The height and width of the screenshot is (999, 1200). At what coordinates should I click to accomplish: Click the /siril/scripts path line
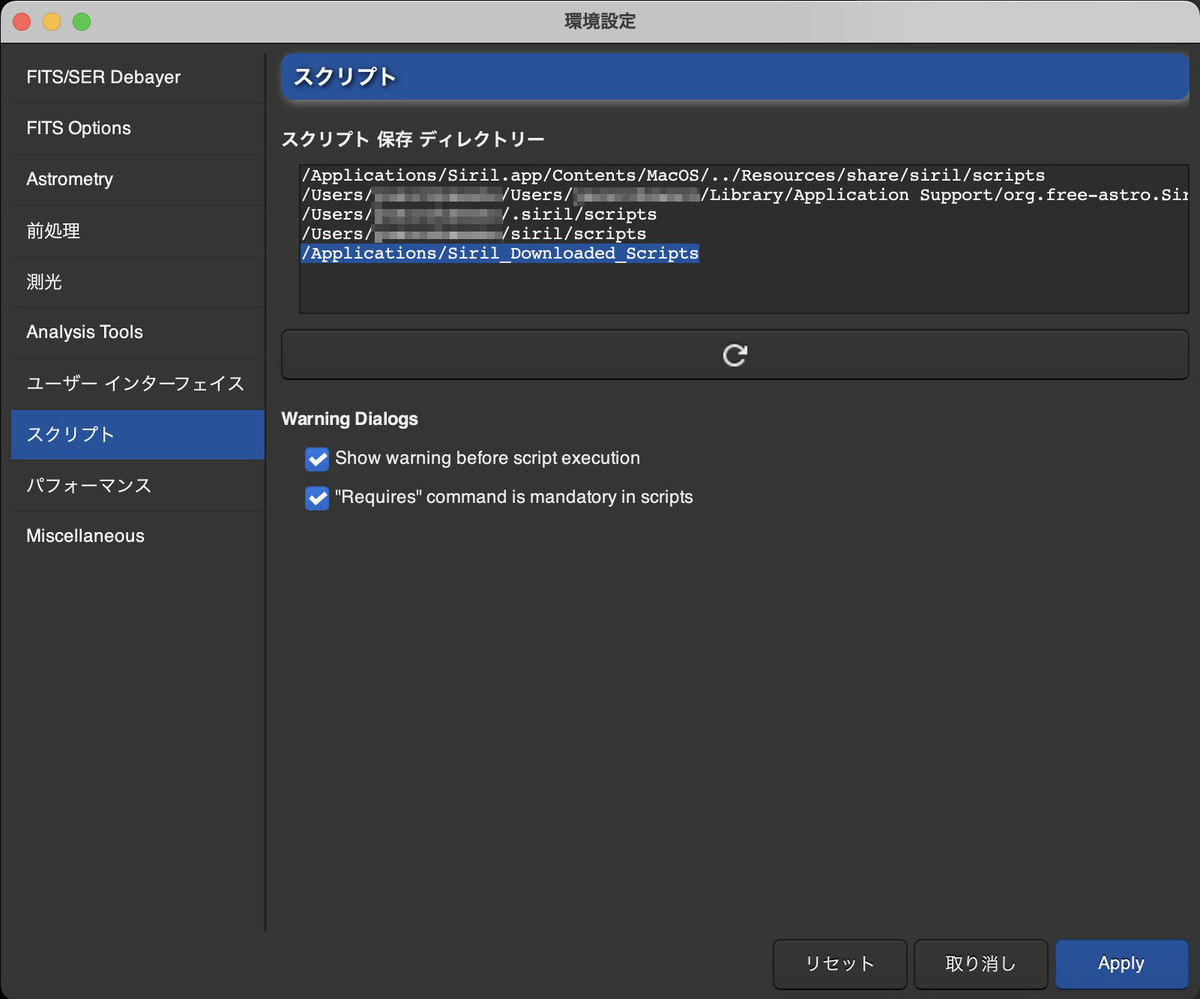click(474, 234)
